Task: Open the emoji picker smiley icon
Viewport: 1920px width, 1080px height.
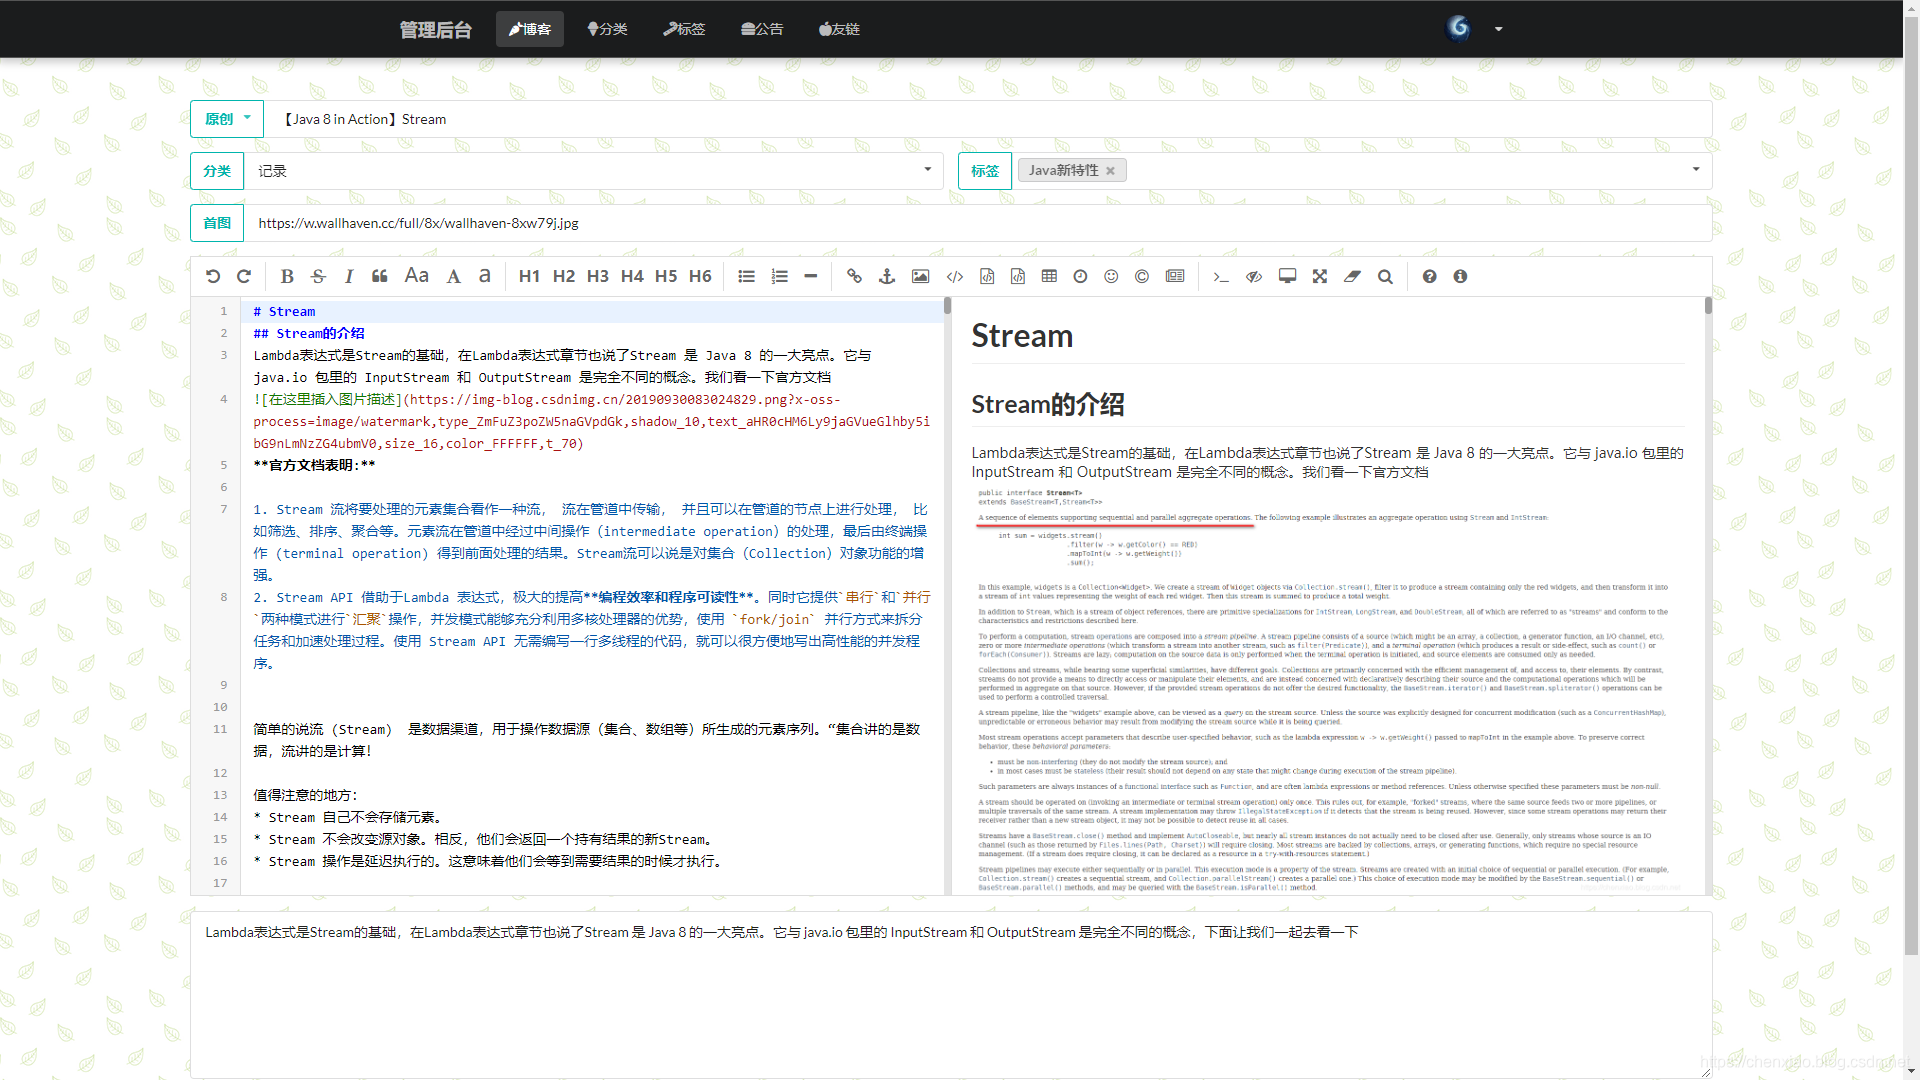Action: tap(1111, 277)
